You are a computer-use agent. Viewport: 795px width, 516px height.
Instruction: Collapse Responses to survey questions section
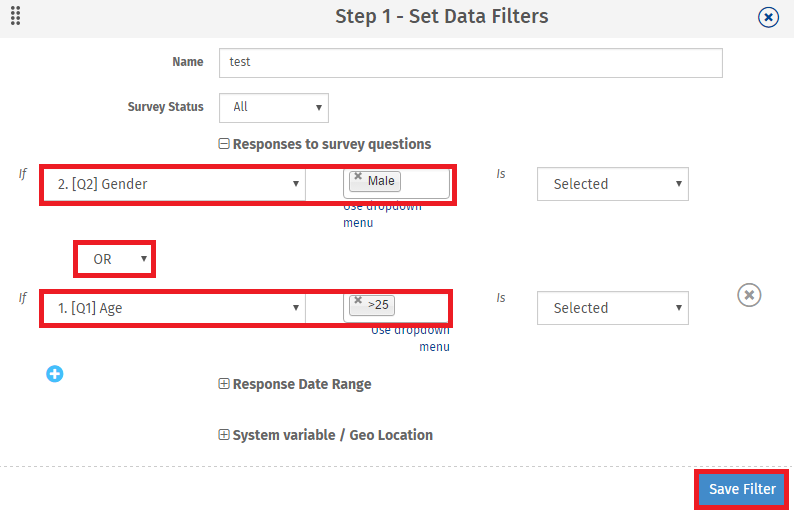224,144
